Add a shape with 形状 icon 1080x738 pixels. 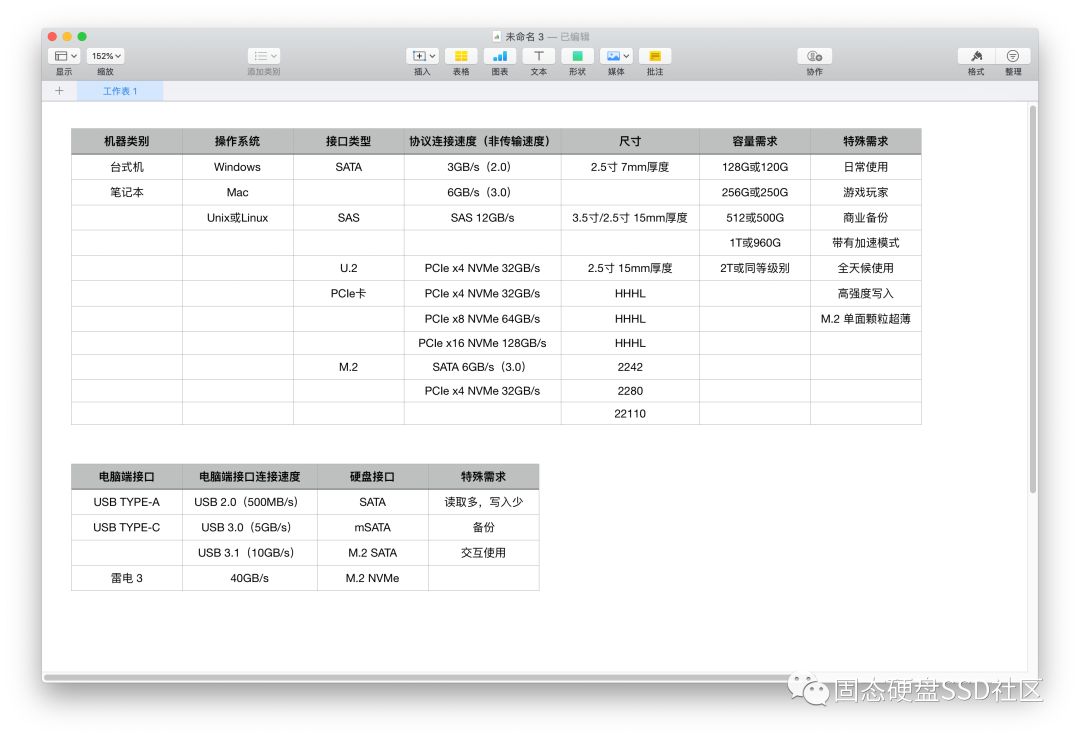click(577, 56)
